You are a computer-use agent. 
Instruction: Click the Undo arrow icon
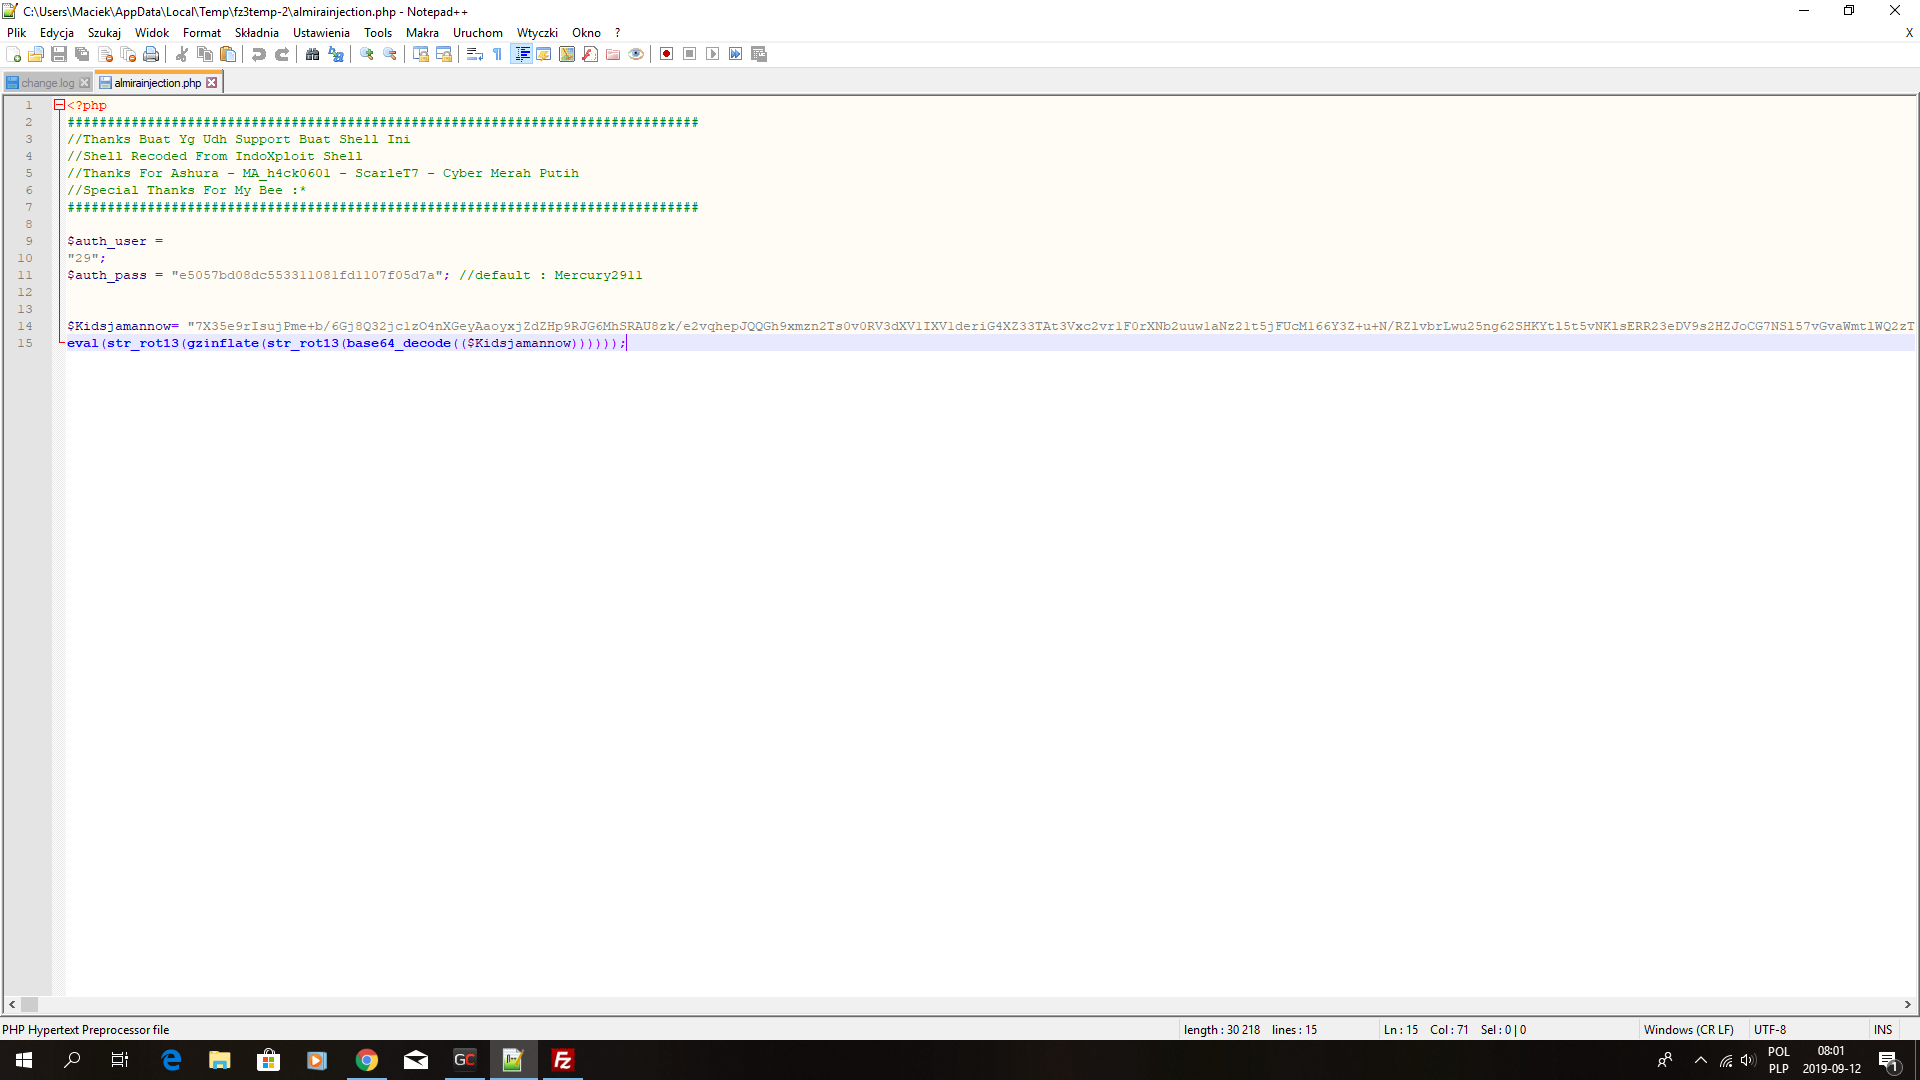pyautogui.click(x=259, y=54)
